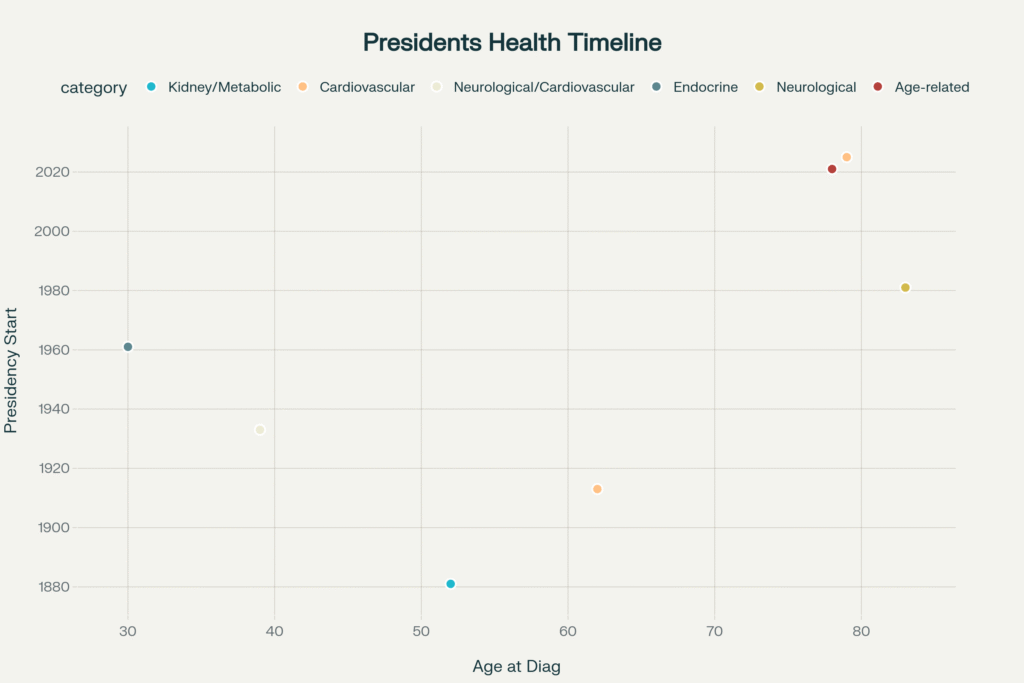Select the Neurological point near 1980

pos(905,288)
